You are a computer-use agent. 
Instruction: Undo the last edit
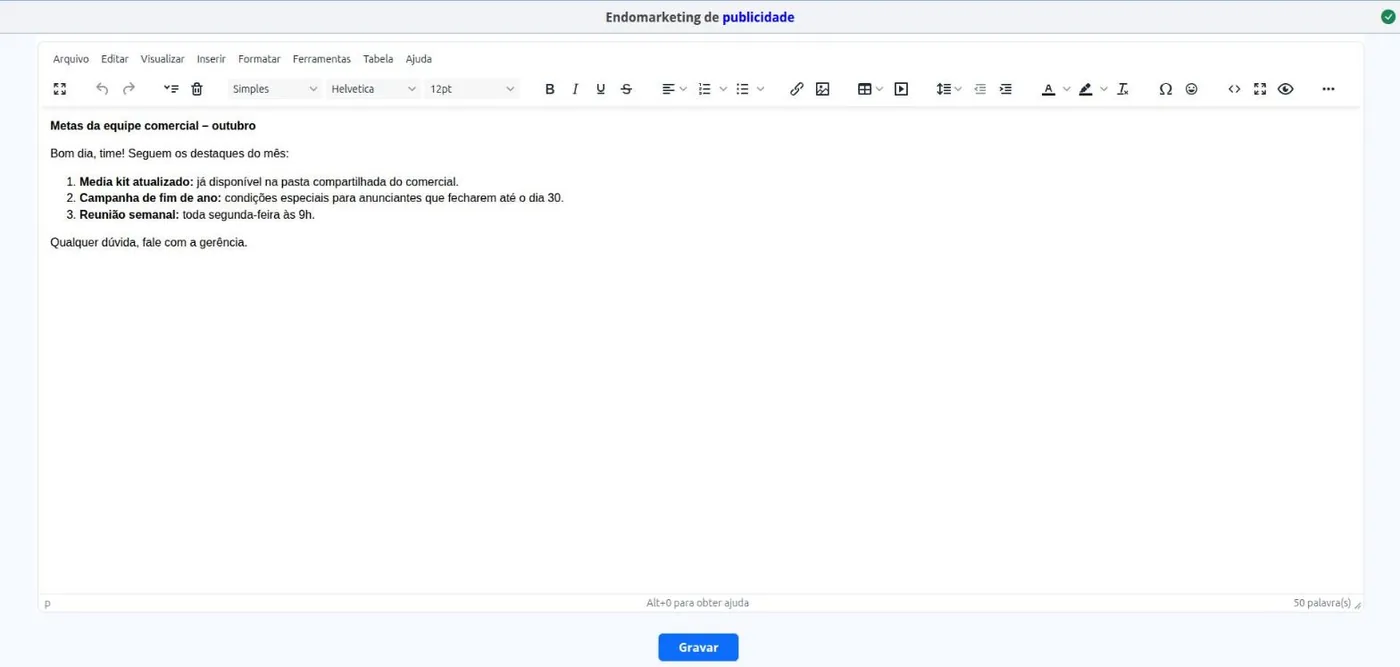pyautogui.click(x=102, y=89)
